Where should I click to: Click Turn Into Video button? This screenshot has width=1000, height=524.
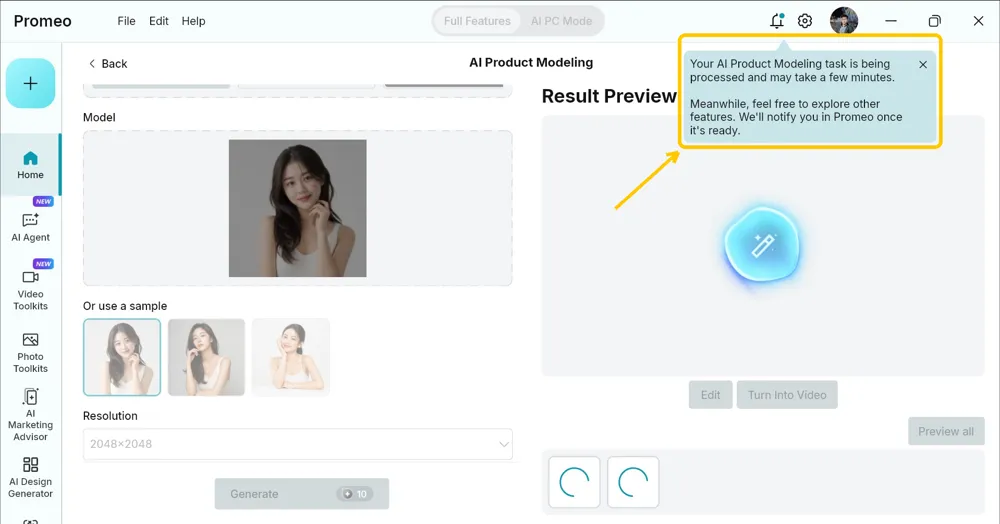click(x=787, y=395)
